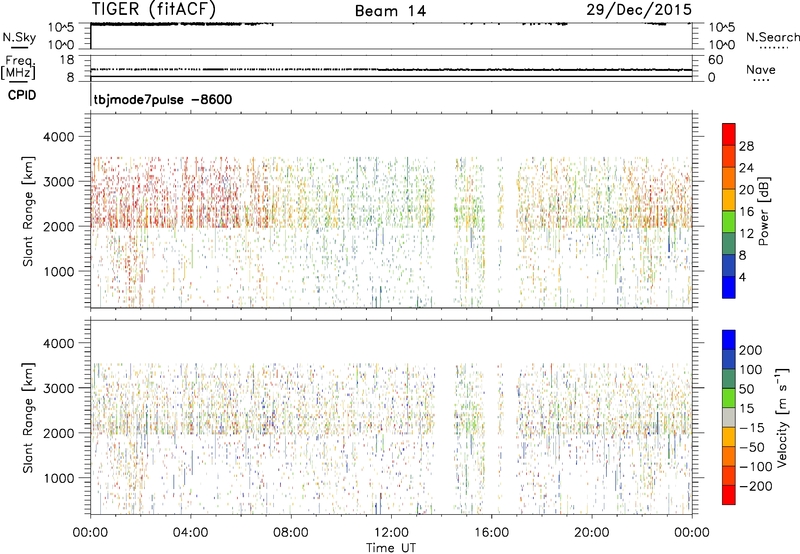Click the '16' tick on the Power colorbar
800x554 pixels.
click(746, 212)
